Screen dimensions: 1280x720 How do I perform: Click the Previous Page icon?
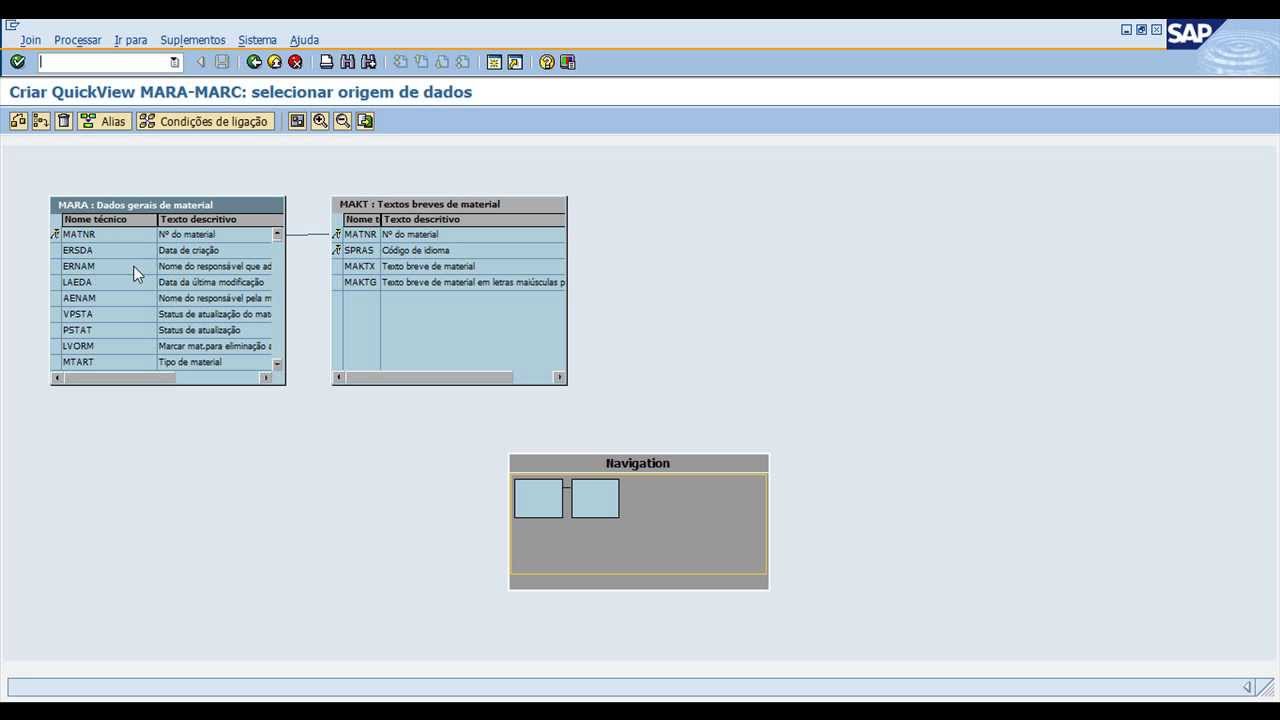coord(421,62)
